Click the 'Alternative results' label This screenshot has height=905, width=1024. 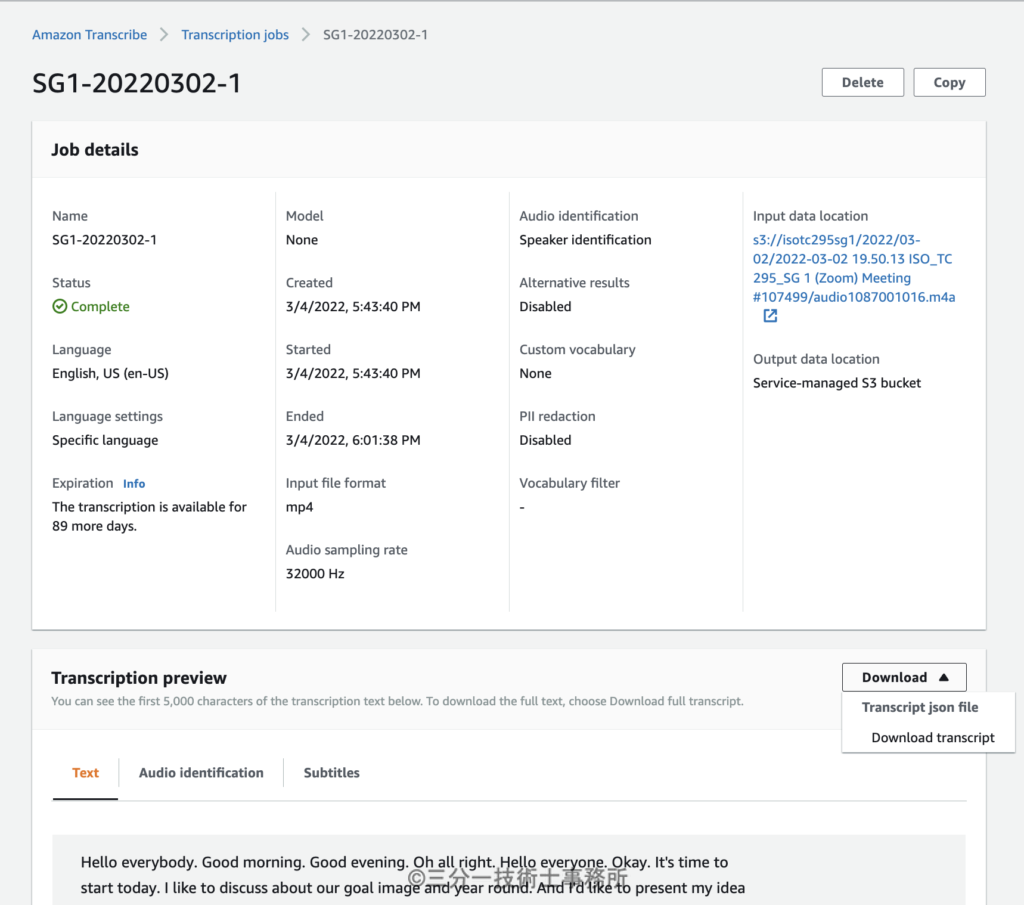coord(574,283)
